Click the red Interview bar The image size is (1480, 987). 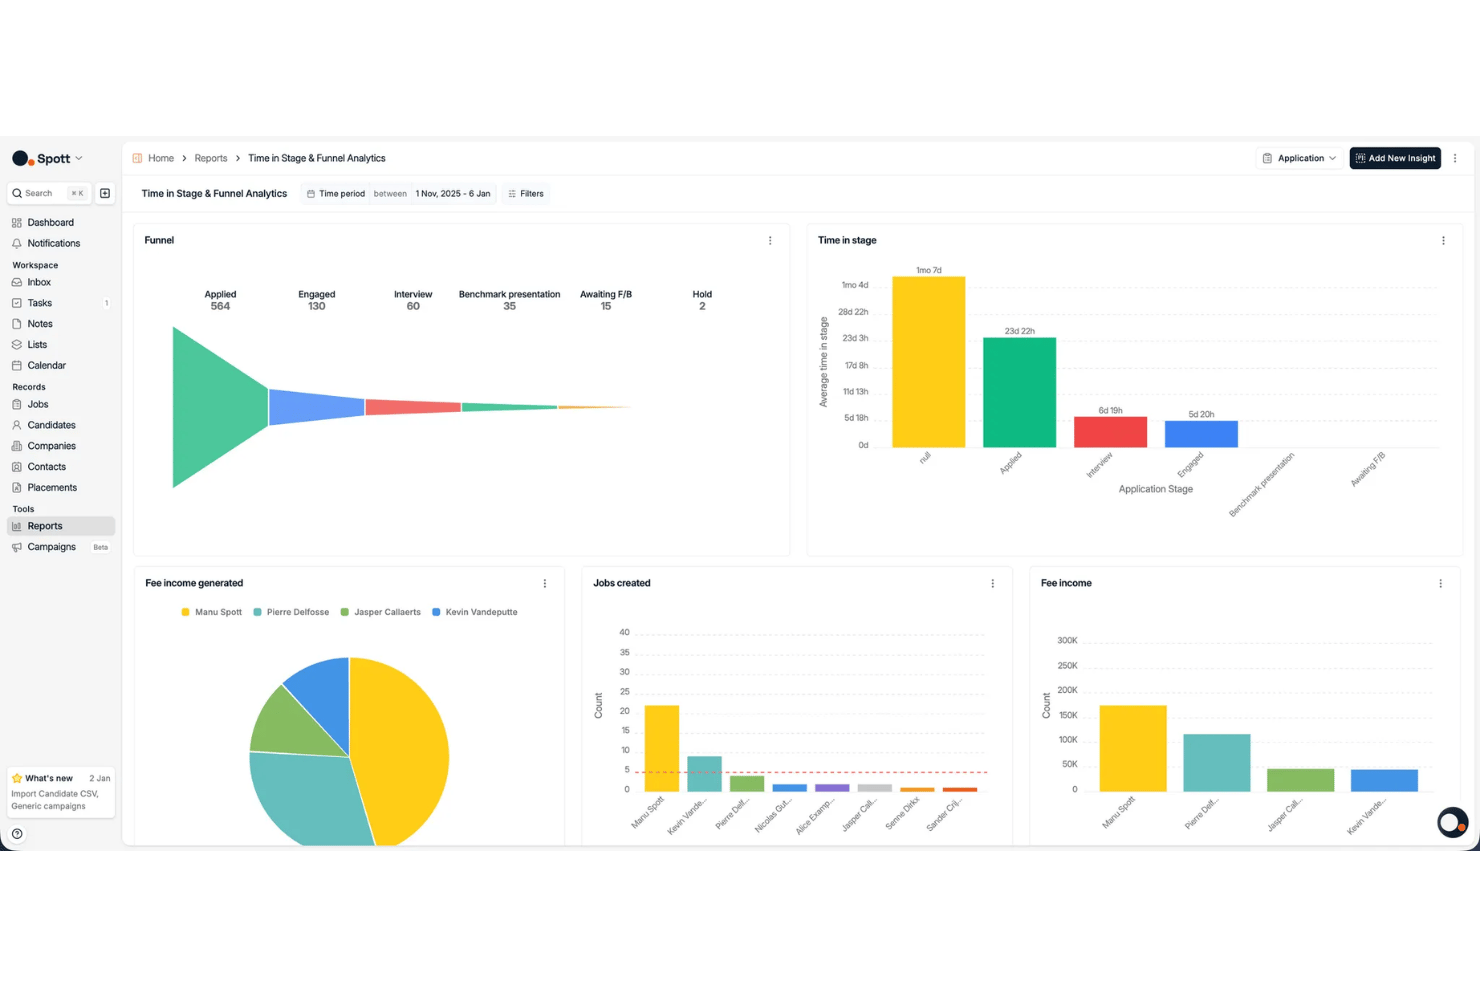1110,432
